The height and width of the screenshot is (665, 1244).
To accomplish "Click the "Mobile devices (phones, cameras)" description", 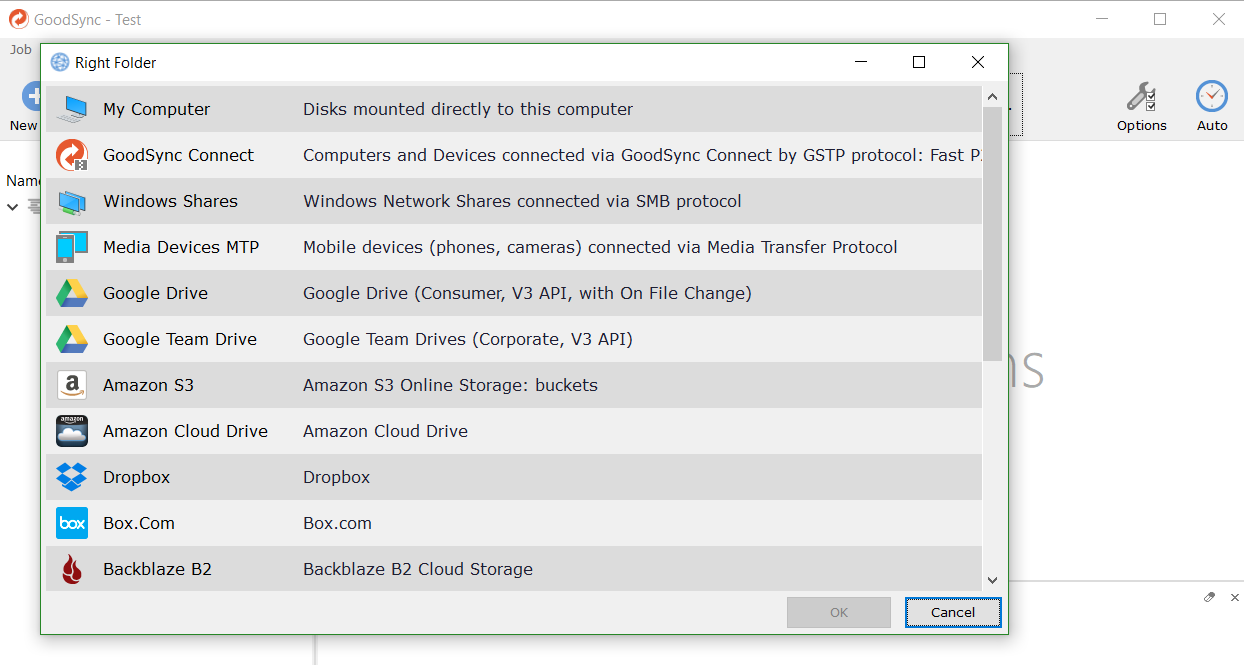I will point(600,247).
